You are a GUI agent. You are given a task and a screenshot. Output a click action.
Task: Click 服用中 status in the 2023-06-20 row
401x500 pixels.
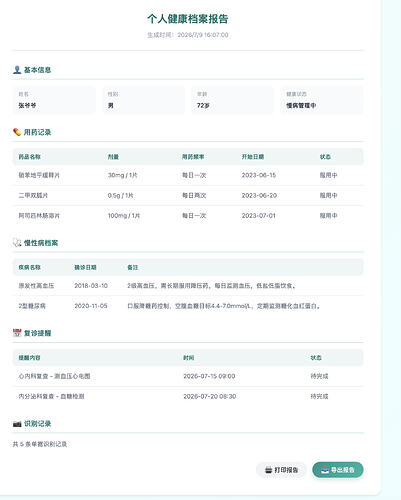(328, 195)
